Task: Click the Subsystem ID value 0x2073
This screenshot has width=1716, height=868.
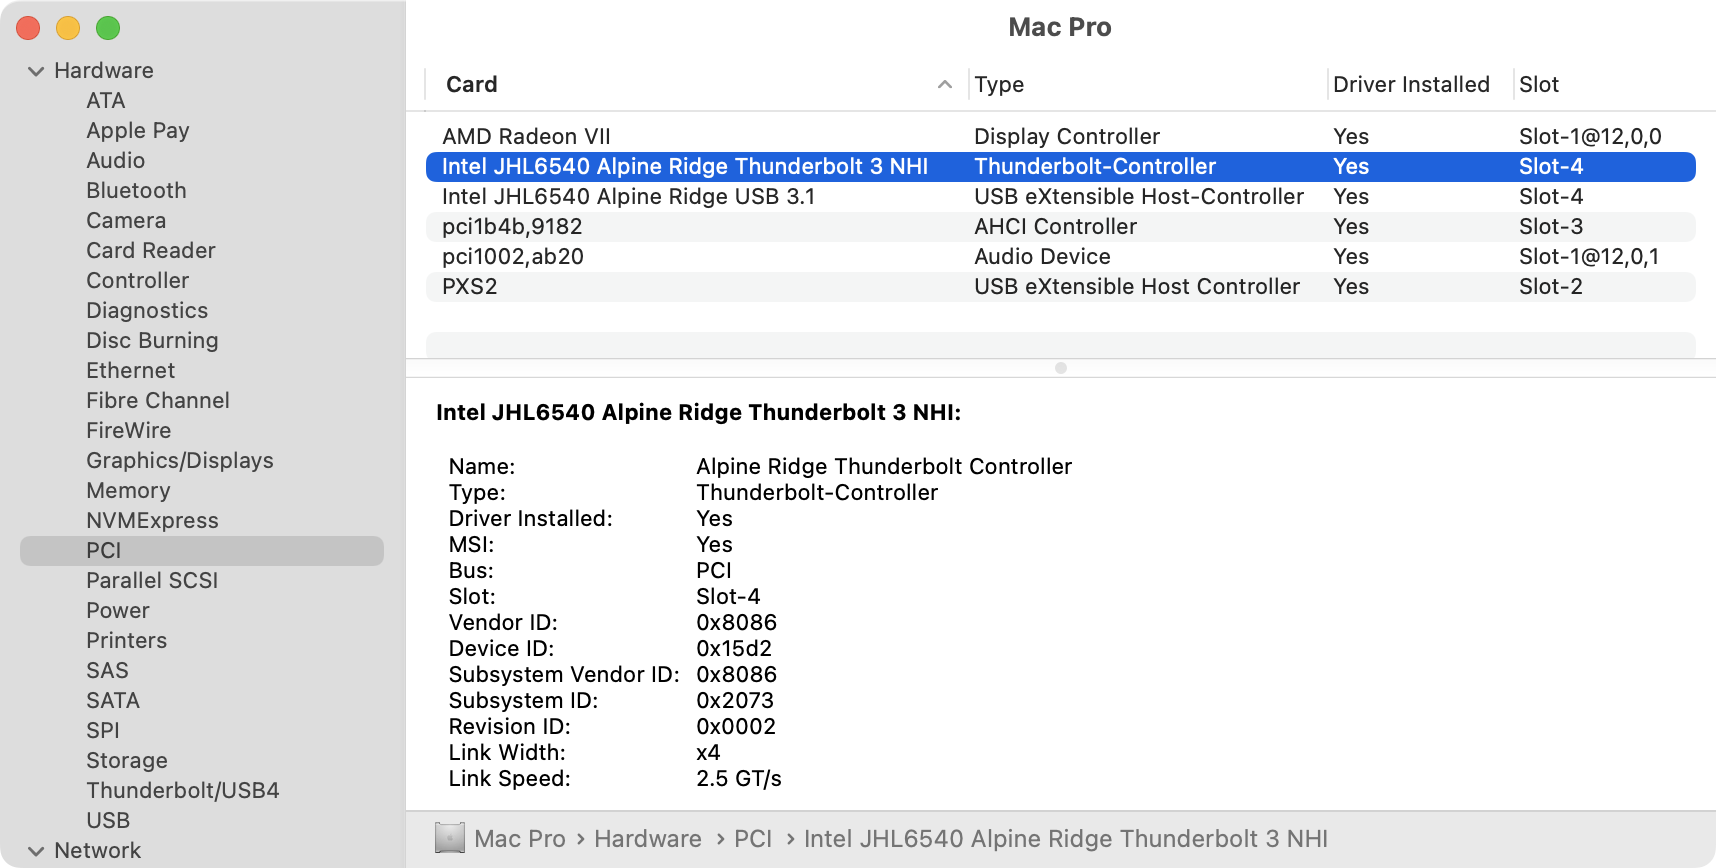Action: click(x=735, y=701)
